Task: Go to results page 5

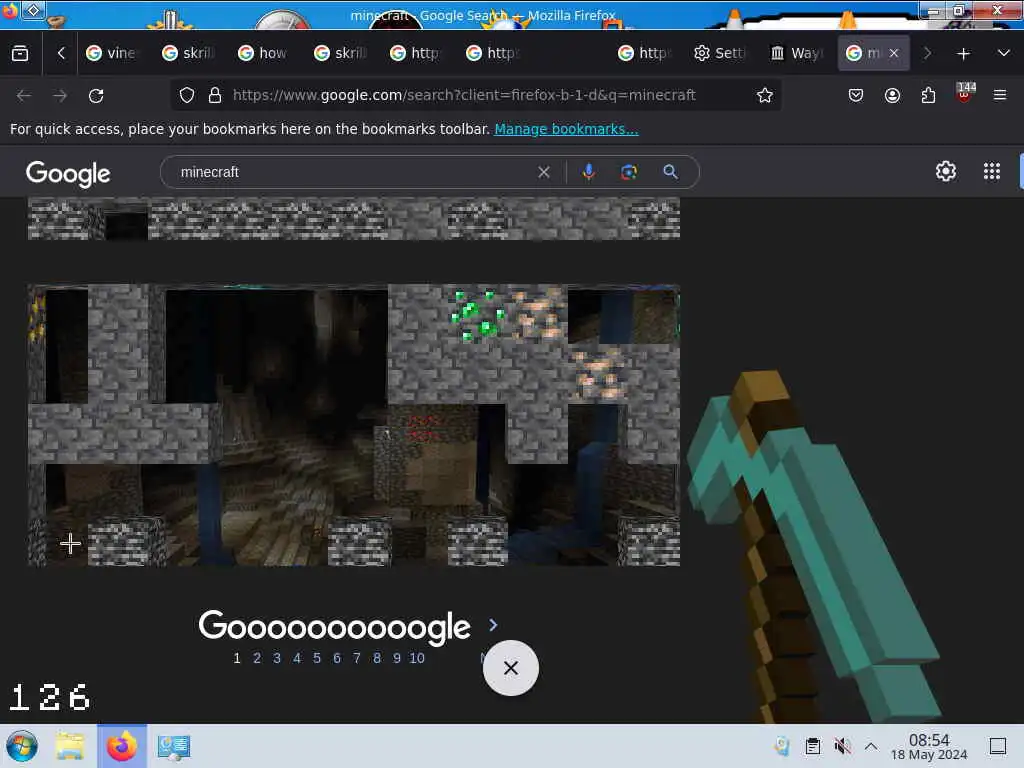Action: coord(317,658)
